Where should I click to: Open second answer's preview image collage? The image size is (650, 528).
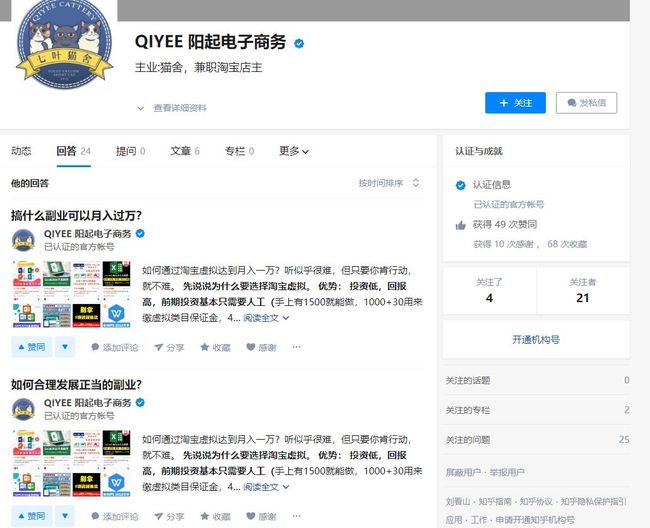(71, 463)
